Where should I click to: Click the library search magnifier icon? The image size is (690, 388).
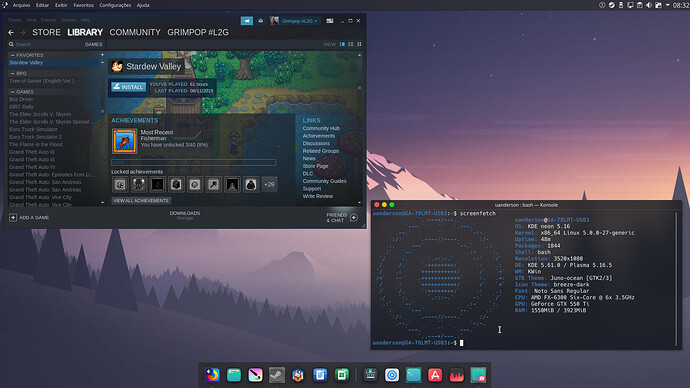[x=11, y=44]
